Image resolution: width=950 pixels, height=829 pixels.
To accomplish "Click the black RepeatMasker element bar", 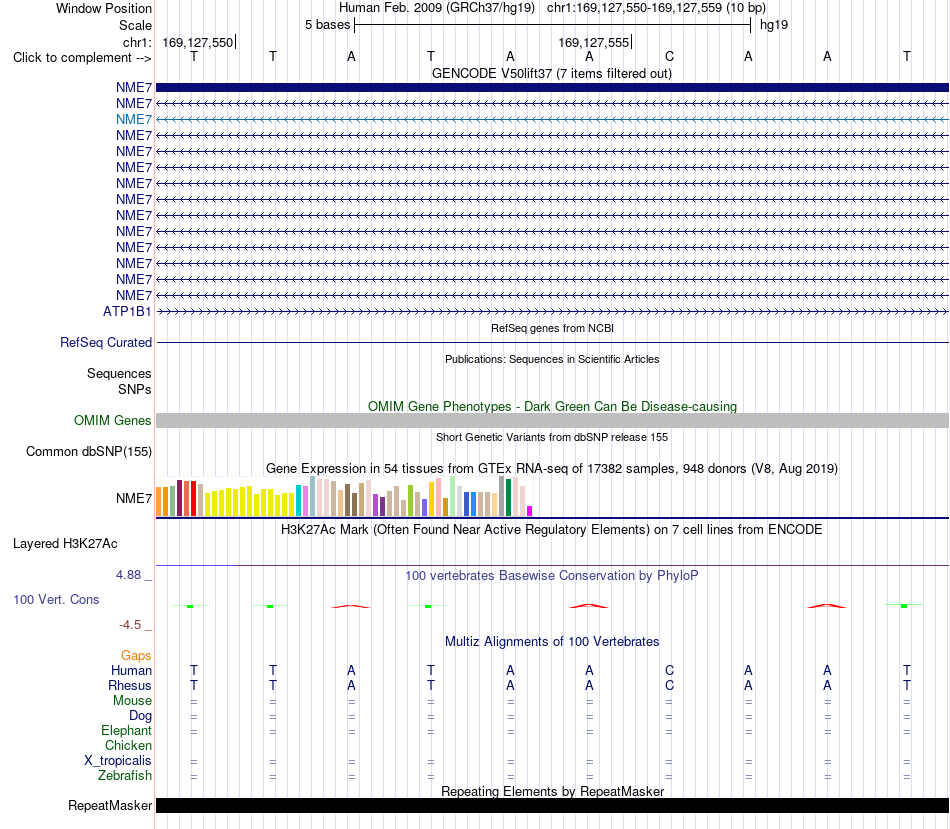I will point(552,805).
